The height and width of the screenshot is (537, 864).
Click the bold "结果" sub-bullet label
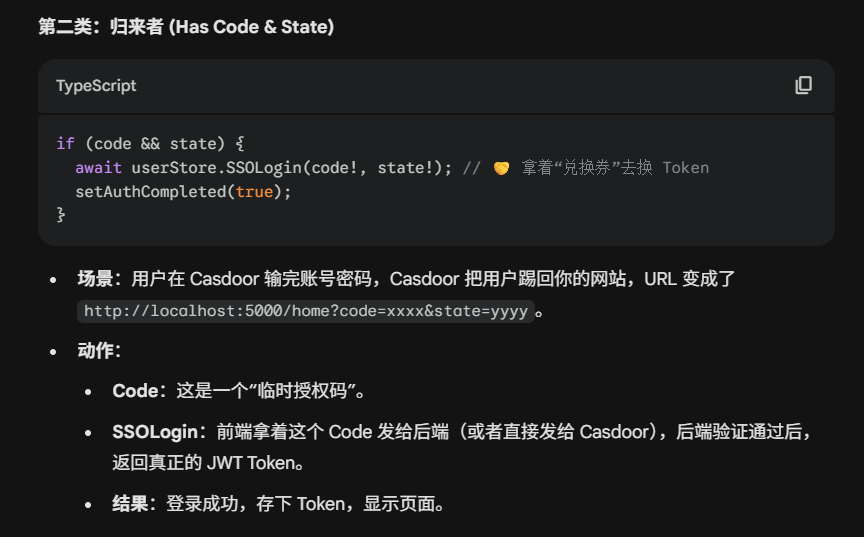[x=130, y=503]
